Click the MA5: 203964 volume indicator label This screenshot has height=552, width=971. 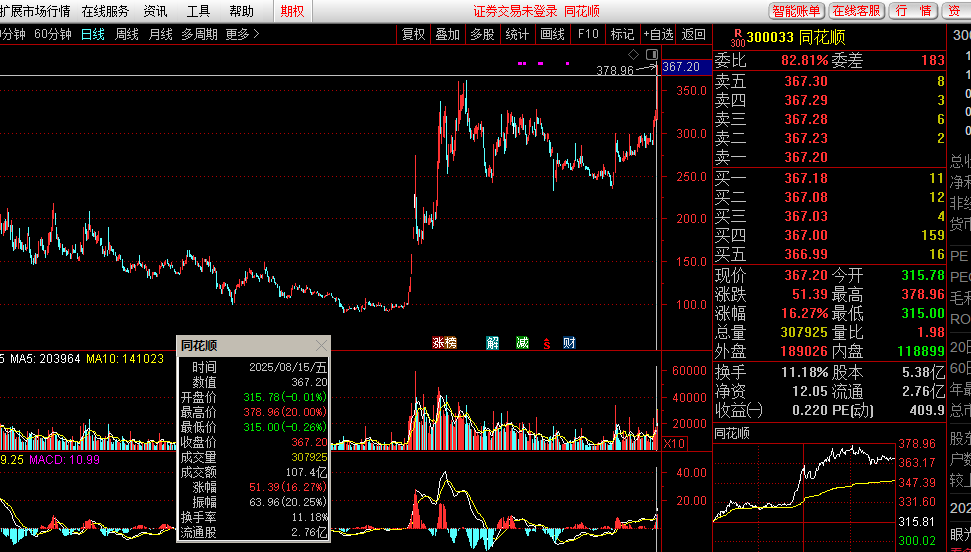45,359
